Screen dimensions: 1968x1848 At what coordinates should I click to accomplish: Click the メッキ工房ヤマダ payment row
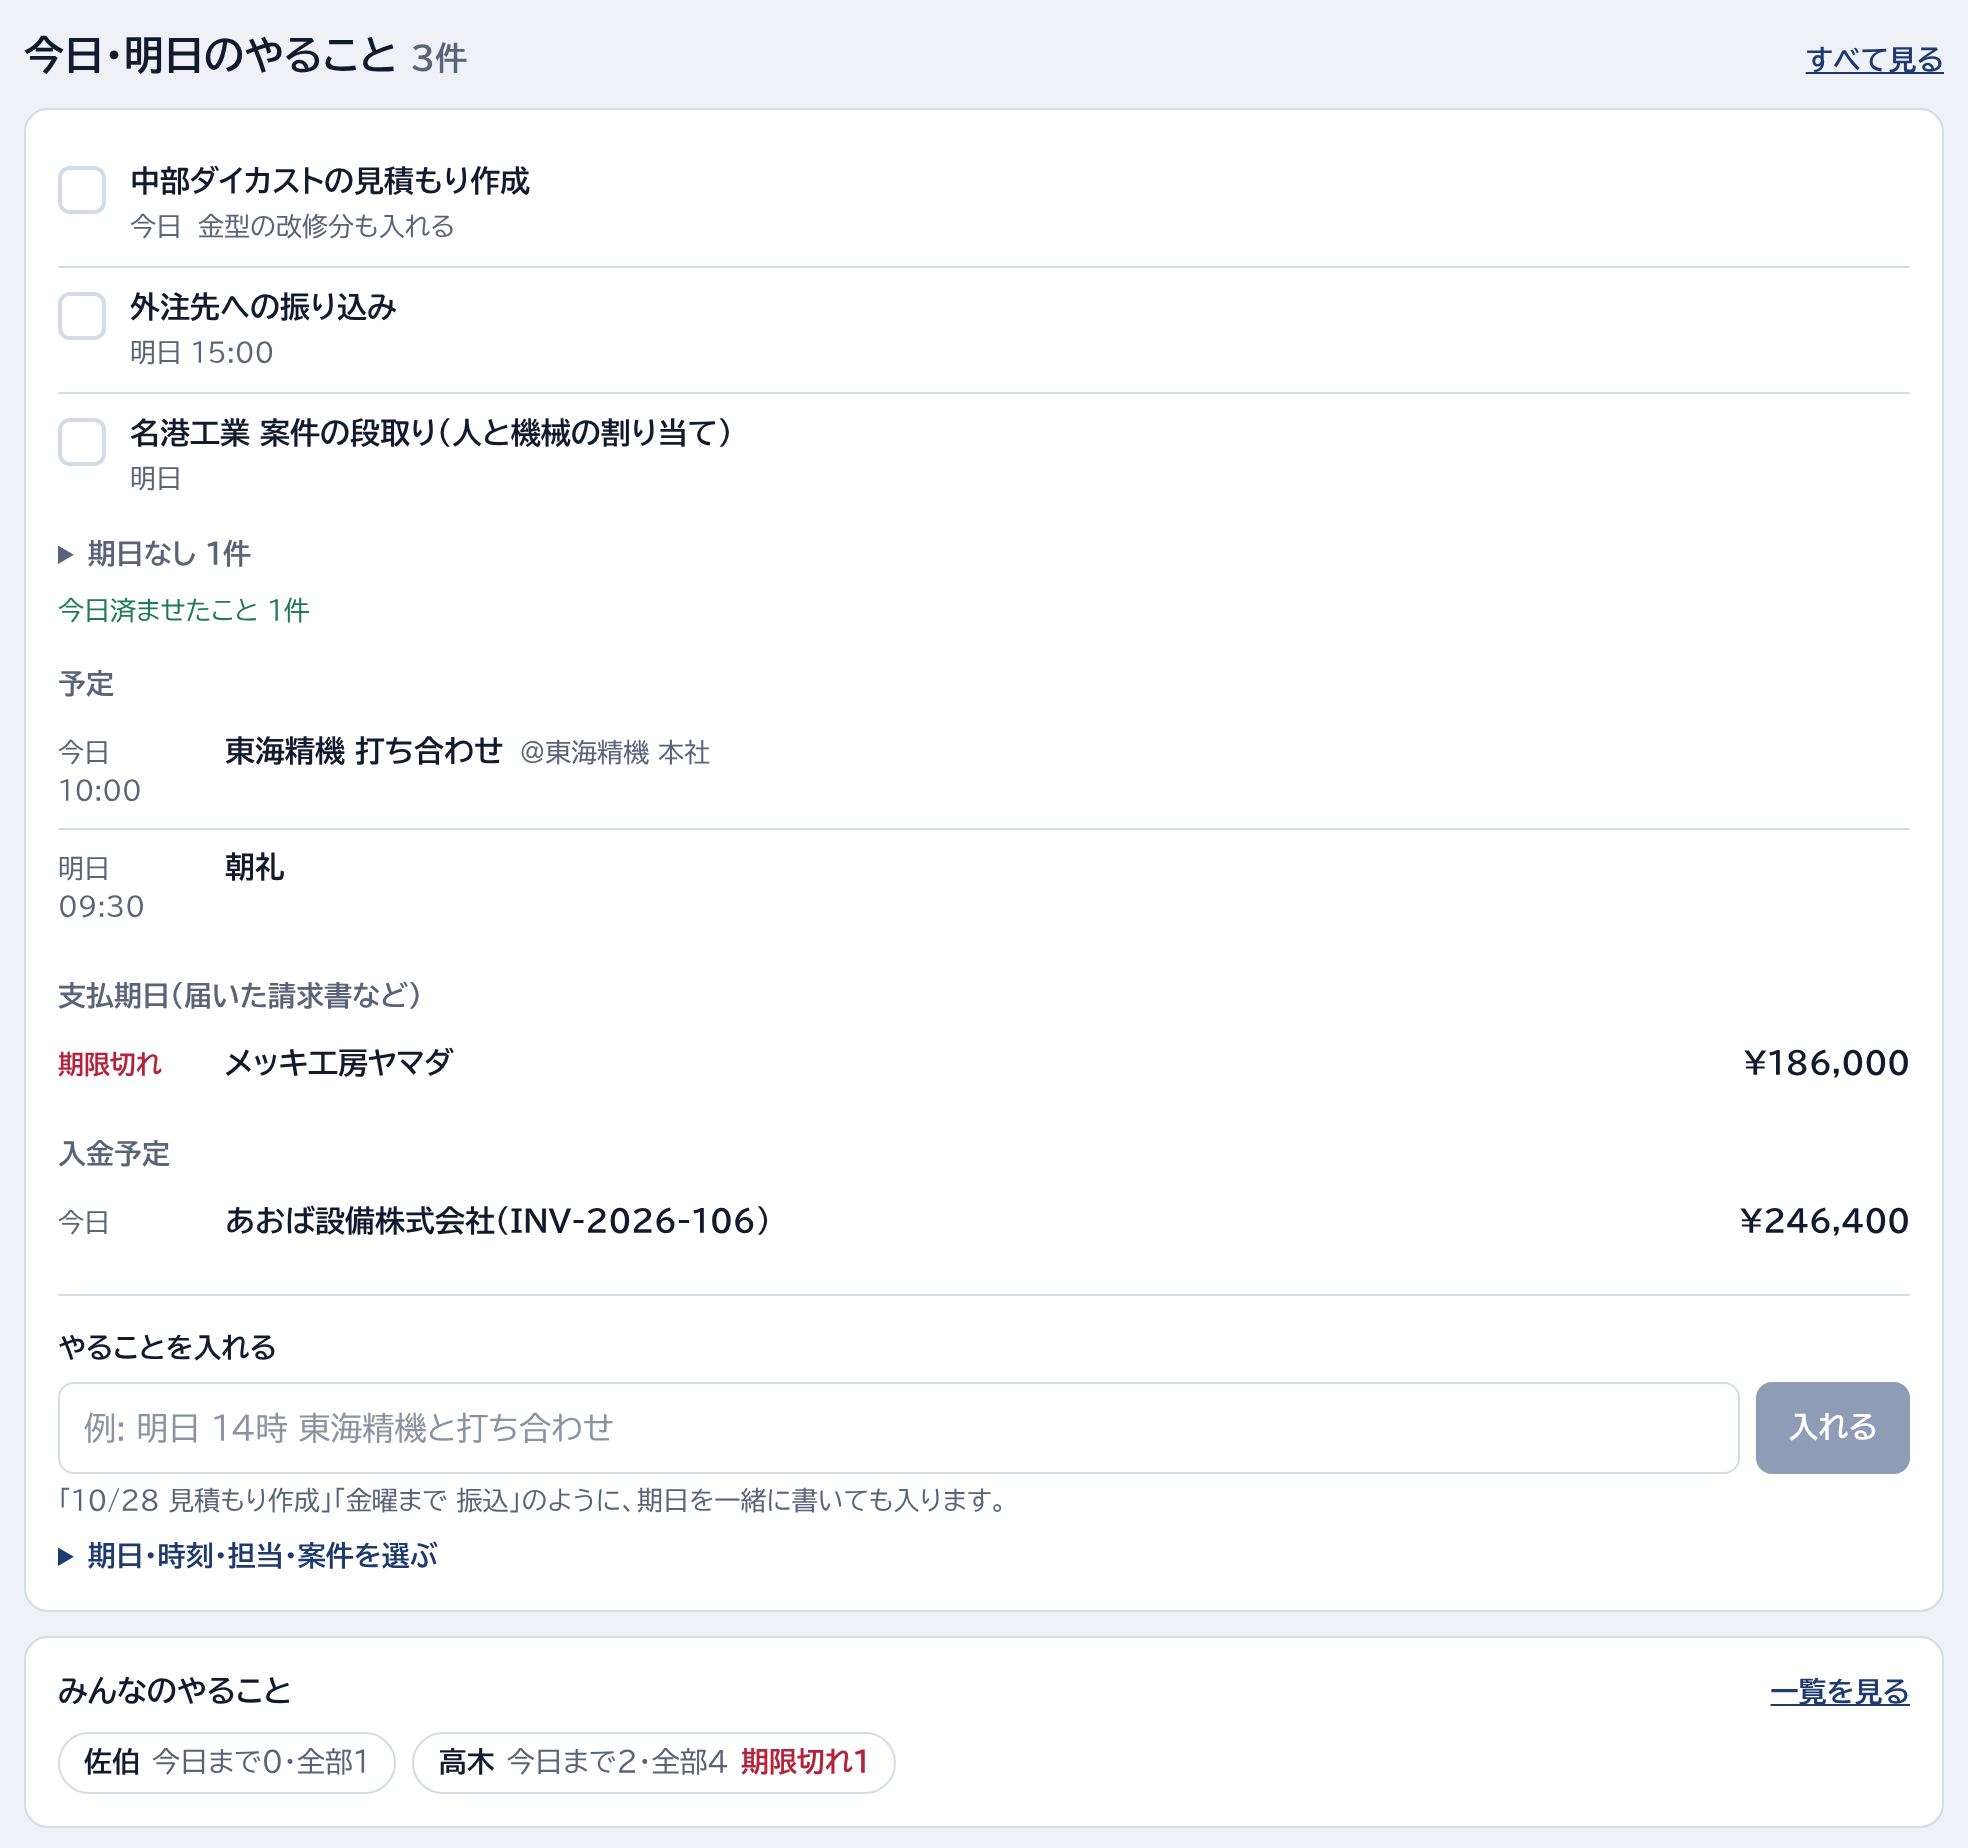(x=984, y=1063)
